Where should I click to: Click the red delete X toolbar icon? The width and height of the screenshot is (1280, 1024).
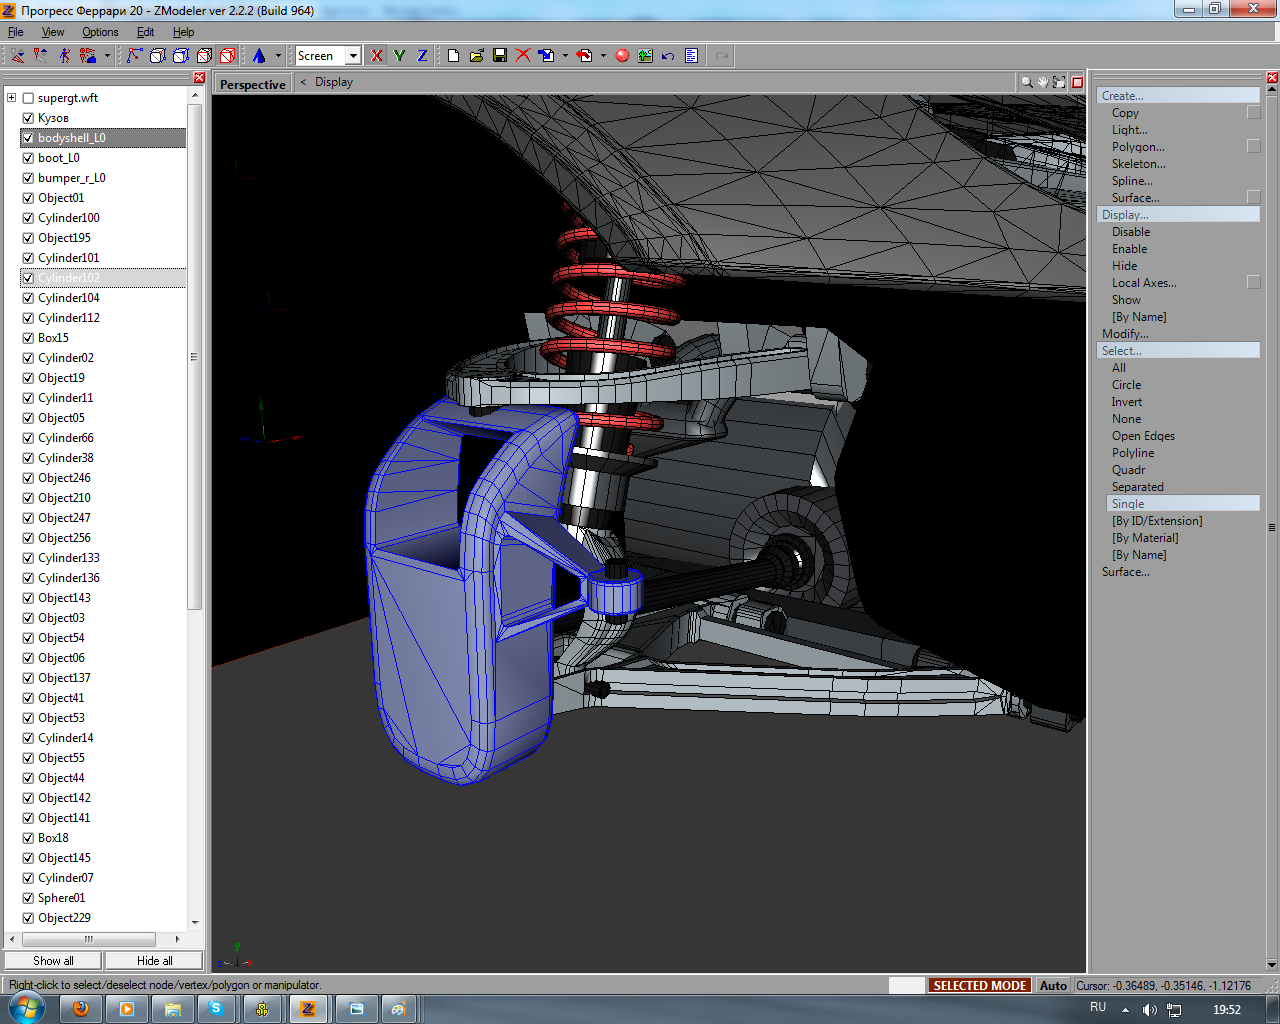coord(523,56)
